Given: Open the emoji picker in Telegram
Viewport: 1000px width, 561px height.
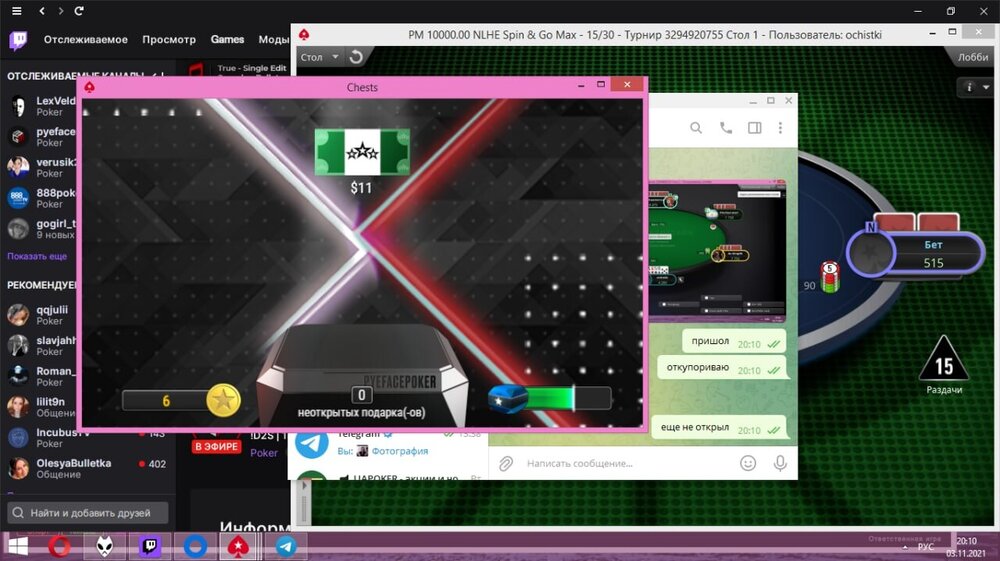Looking at the screenshot, I should pos(748,463).
